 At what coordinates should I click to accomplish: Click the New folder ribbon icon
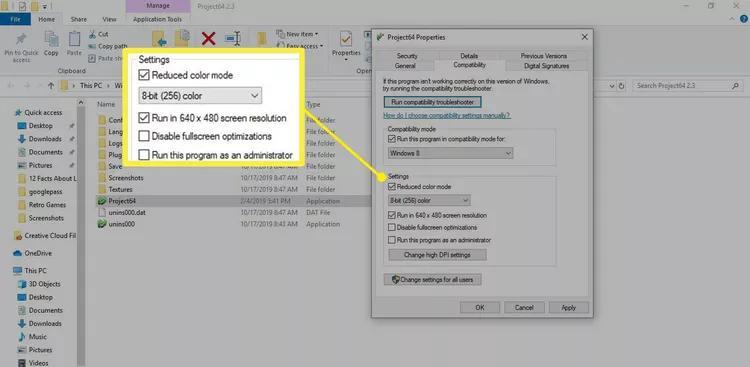(x=262, y=39)
